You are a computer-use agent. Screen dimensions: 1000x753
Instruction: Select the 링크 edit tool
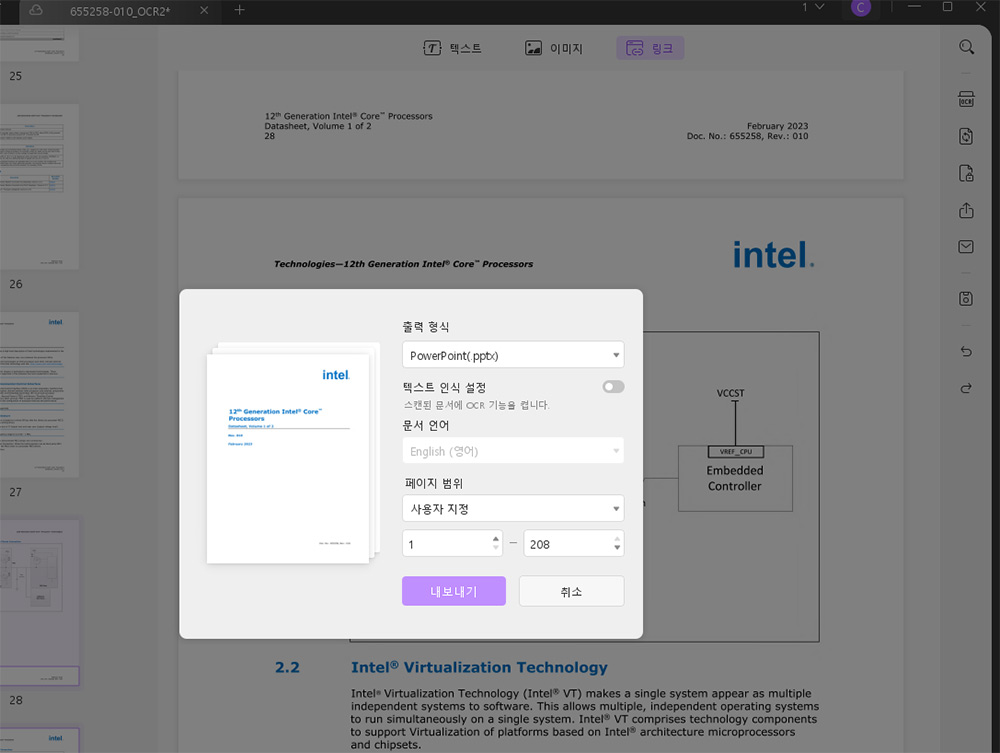pos(650,48)
